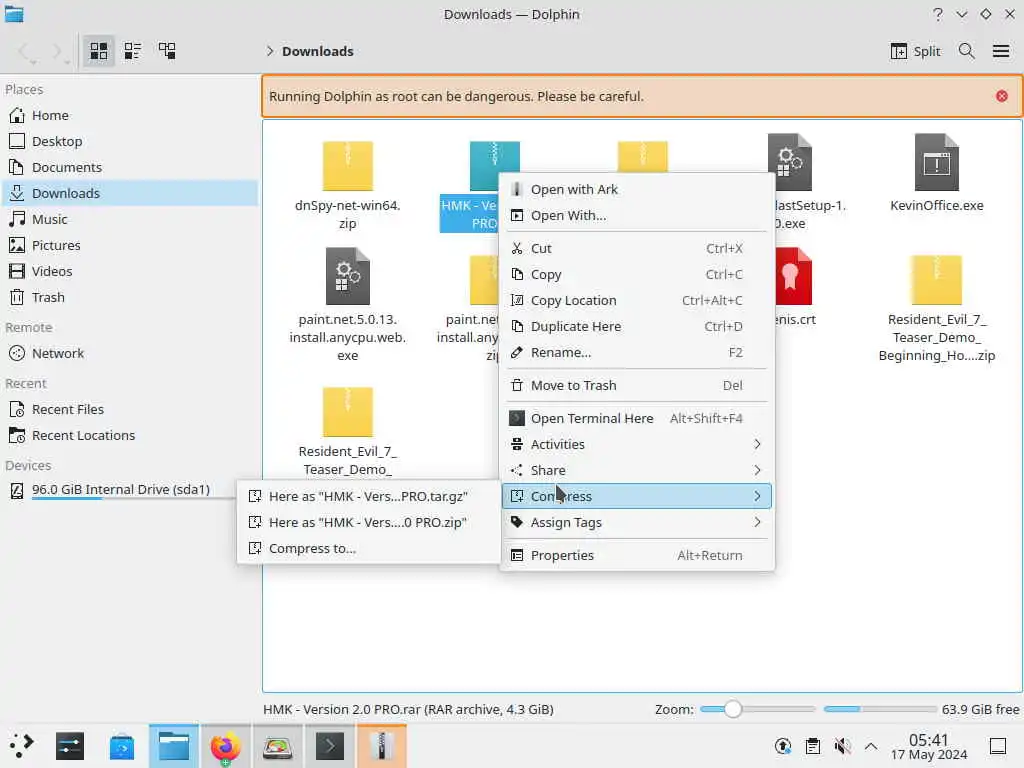Open Konsole terminal from taskbar
Screen dimensions: 1024x768
point(330,746)
